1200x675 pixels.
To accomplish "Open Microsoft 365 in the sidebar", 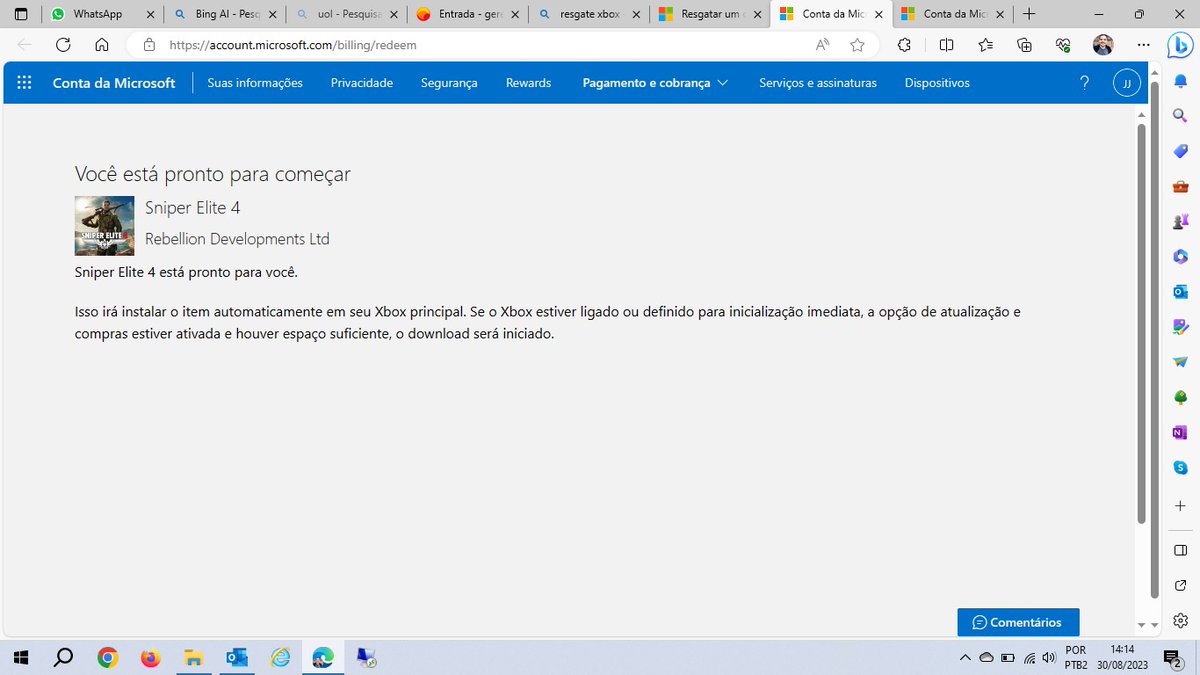I will click(x=1180, y=257).
